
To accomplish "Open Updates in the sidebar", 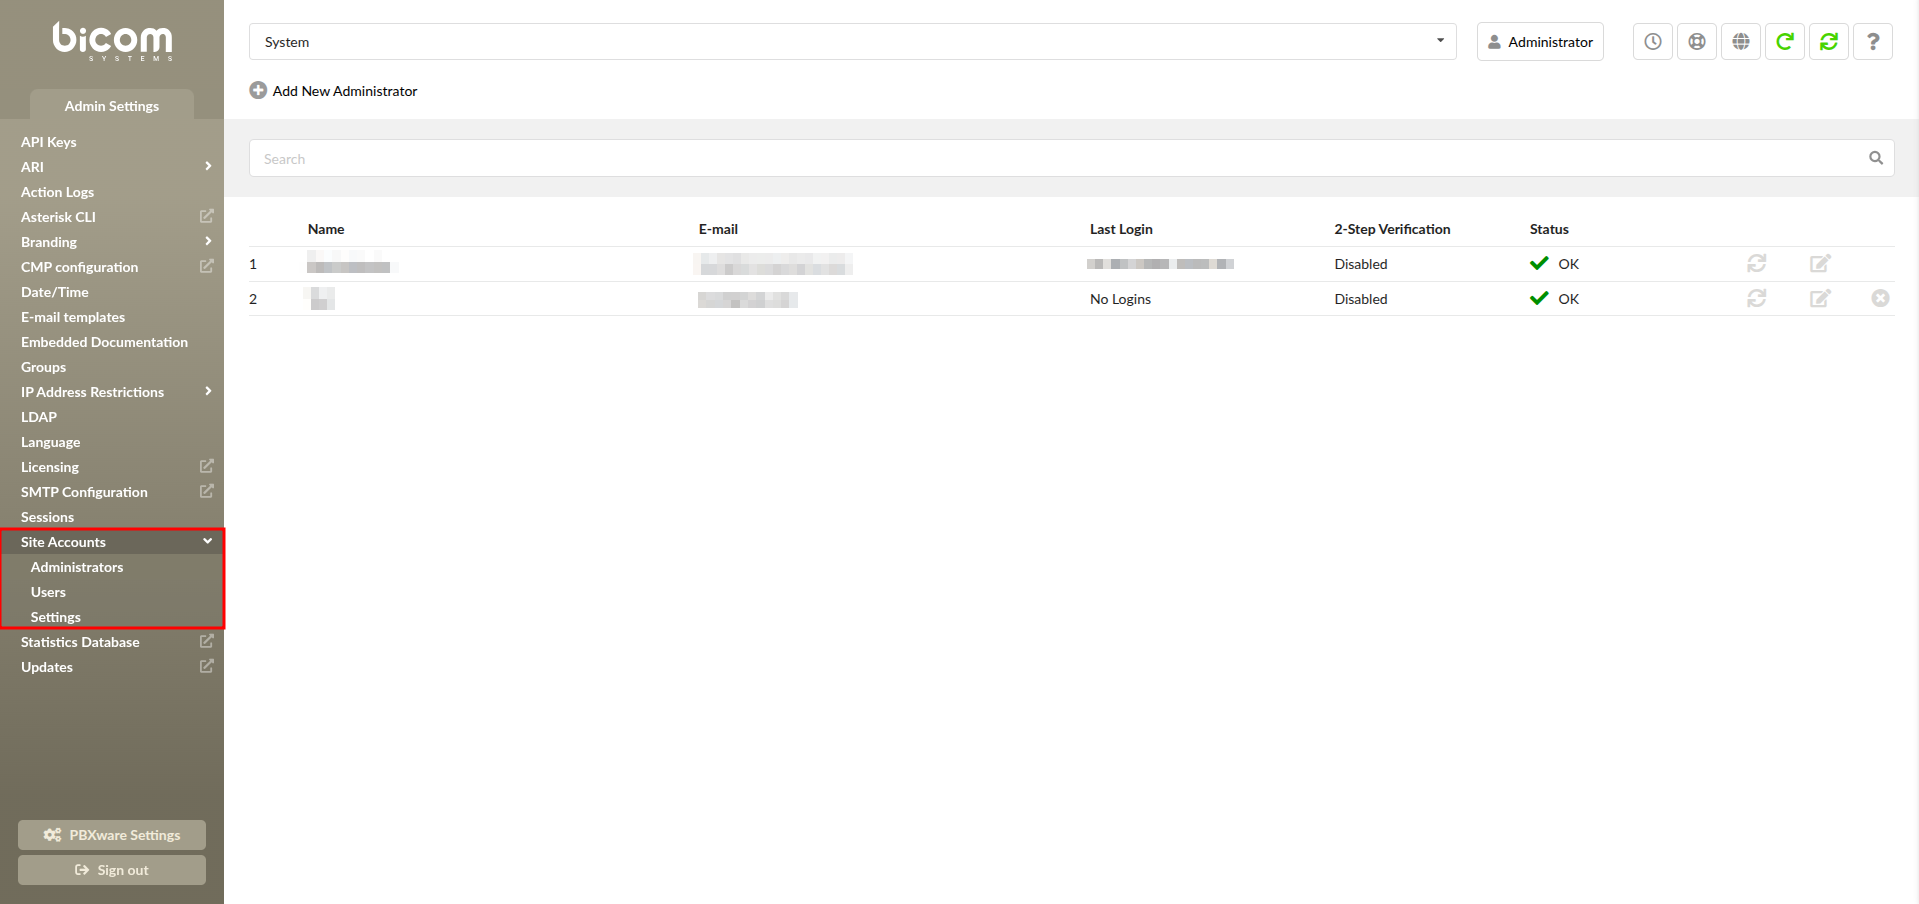I will tap(47, 667).
